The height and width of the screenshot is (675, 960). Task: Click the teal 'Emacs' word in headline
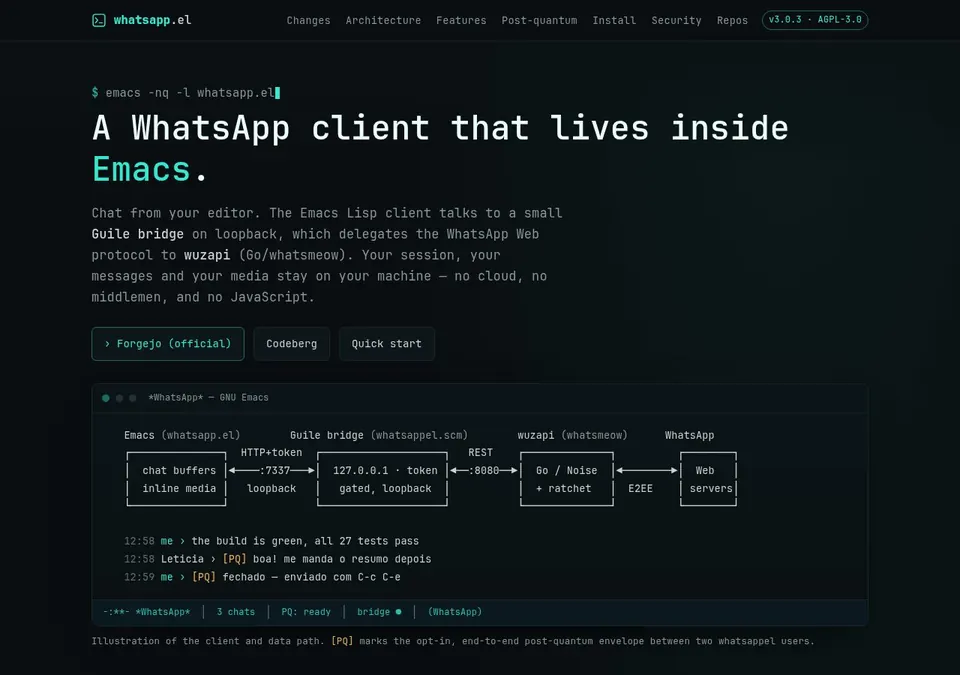tap(141, 169)
